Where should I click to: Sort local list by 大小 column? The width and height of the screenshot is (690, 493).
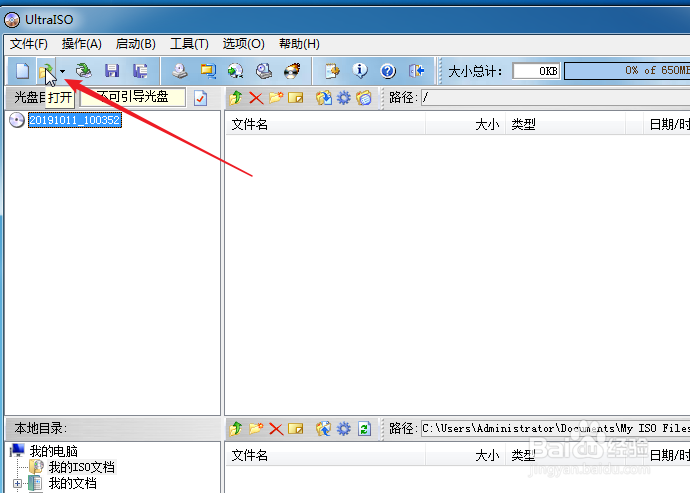465,455
